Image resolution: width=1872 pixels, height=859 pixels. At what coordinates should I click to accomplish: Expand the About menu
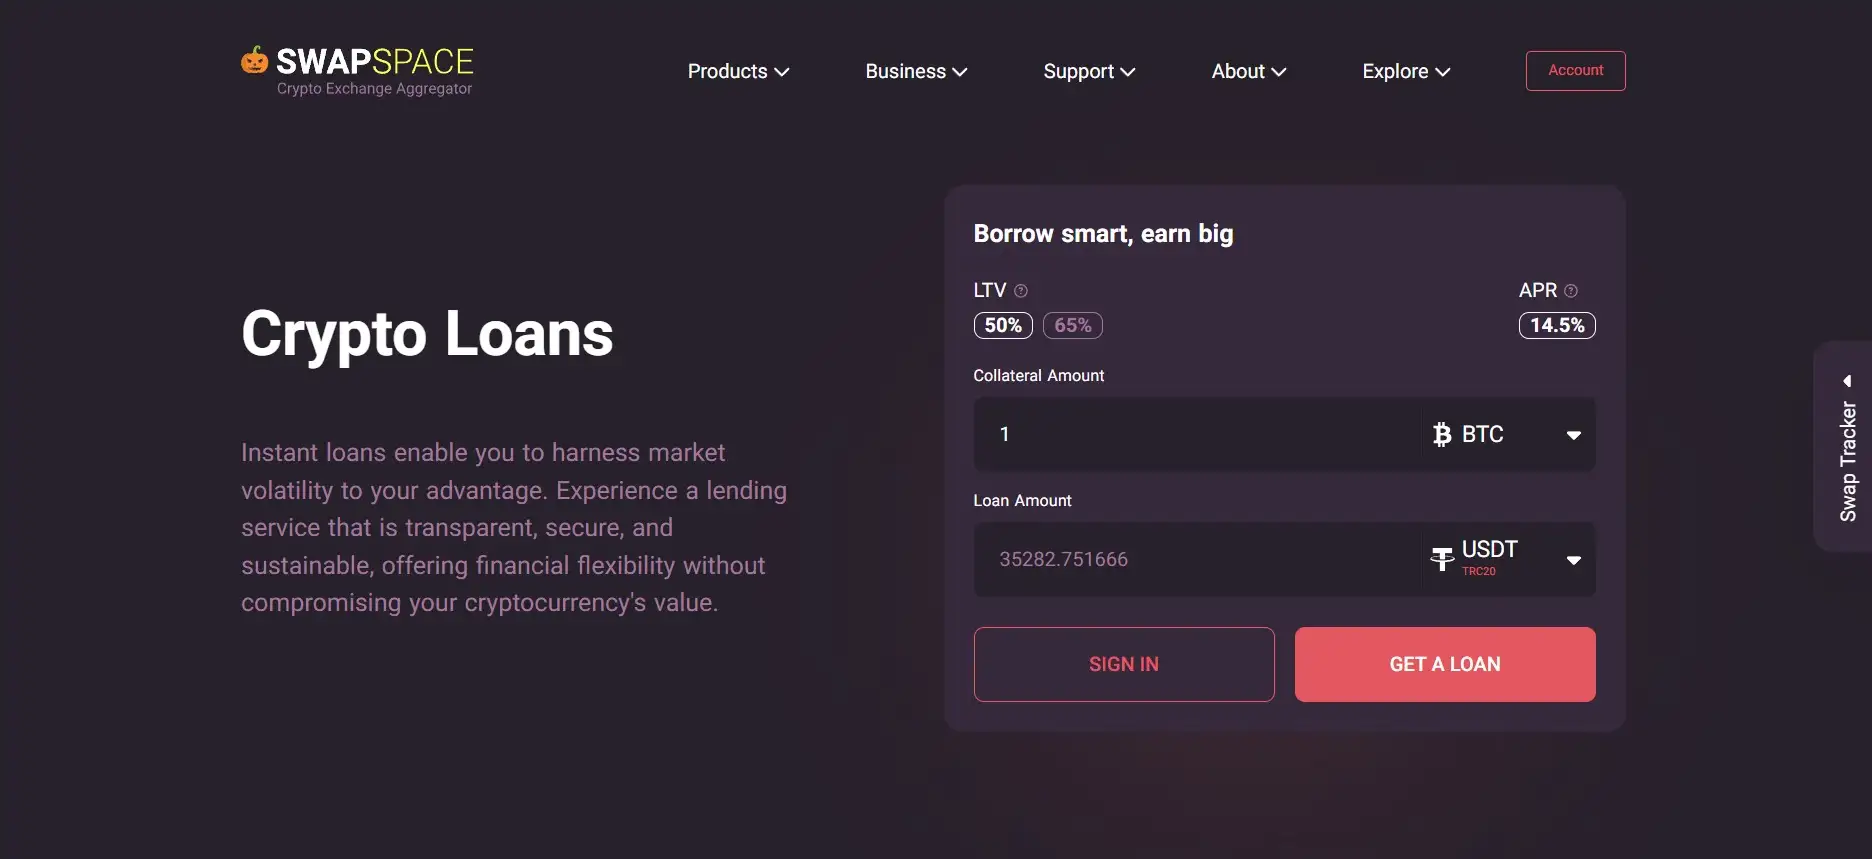1248,71
